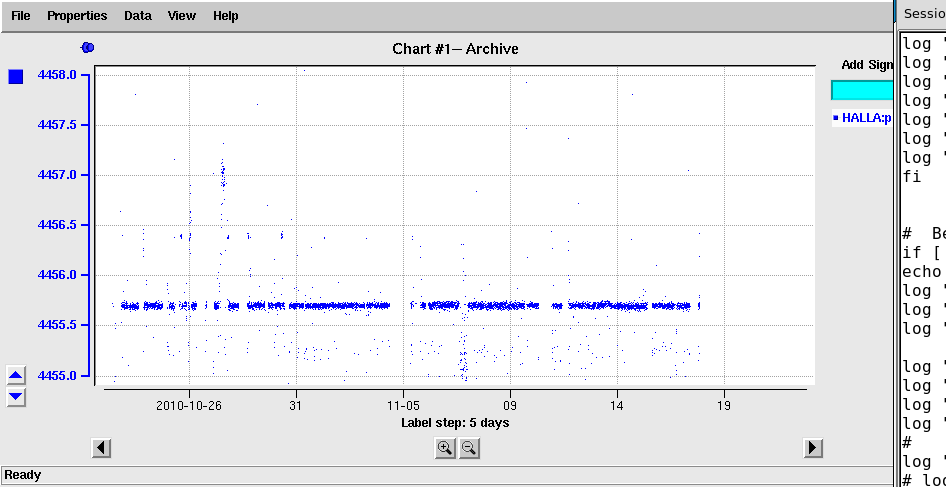This screenshot has height=487, width=946.
Task: Click the 31 date axis label
Action: (x=296, y=406)
